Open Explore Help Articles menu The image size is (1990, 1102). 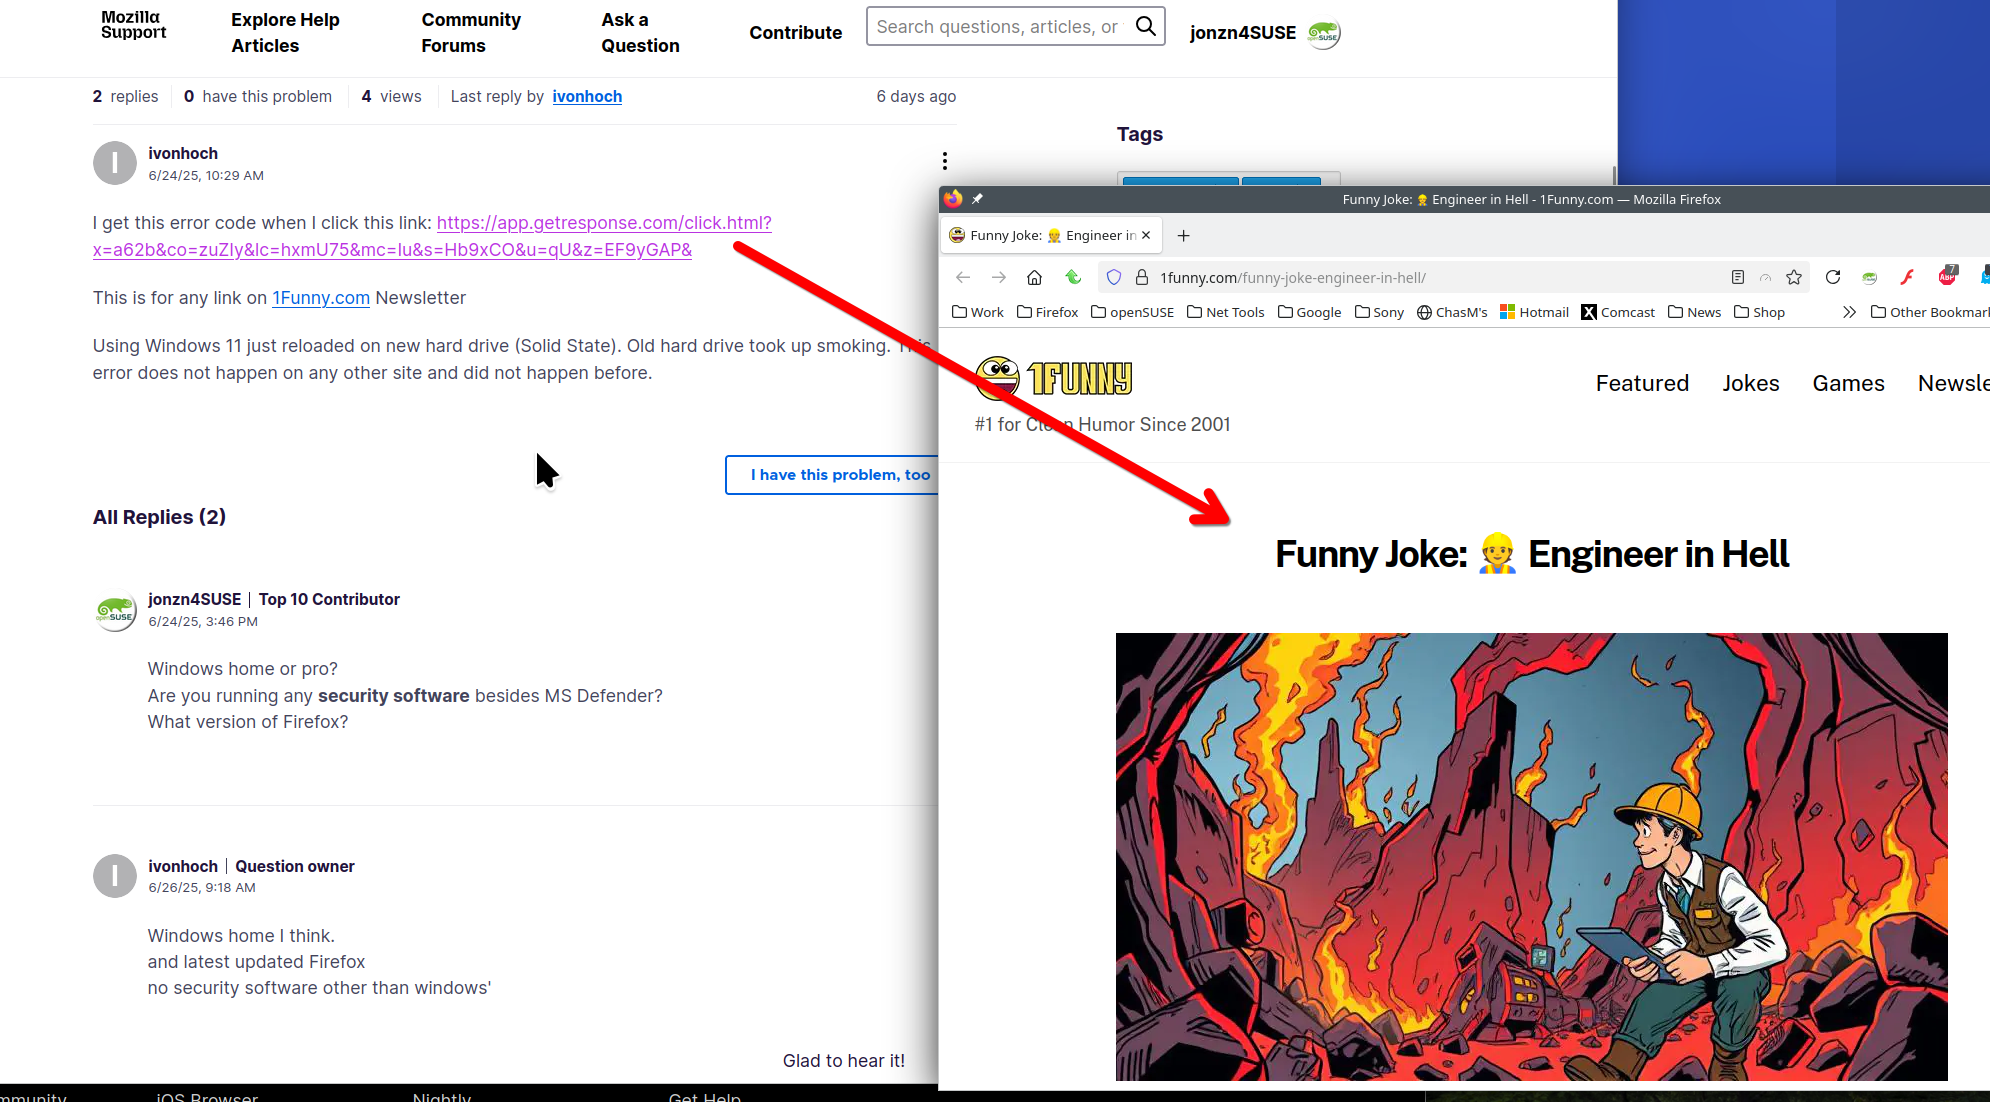coord(285,33)
